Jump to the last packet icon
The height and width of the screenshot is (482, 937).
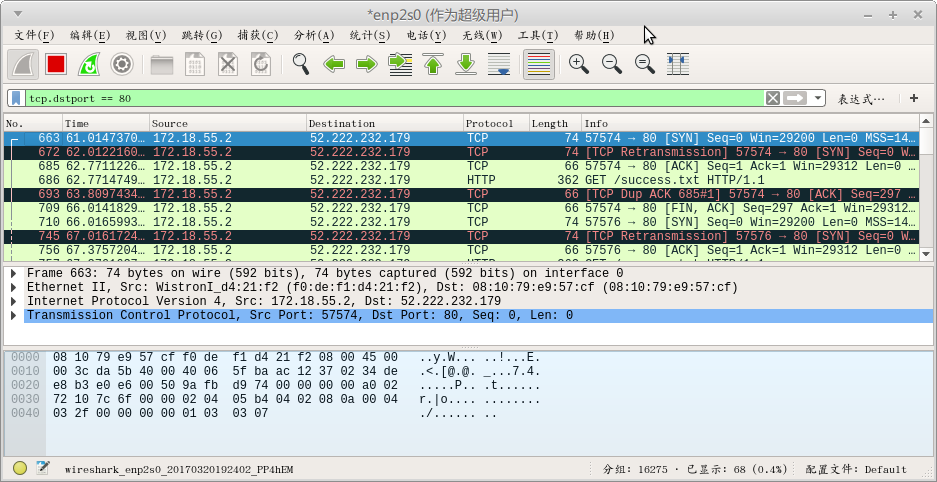pyautogui.click(x=466, y=64)
